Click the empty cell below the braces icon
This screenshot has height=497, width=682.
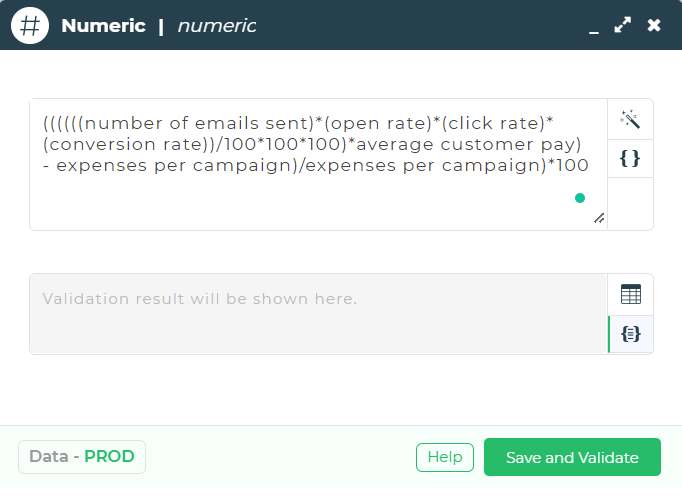coord(630,203)
